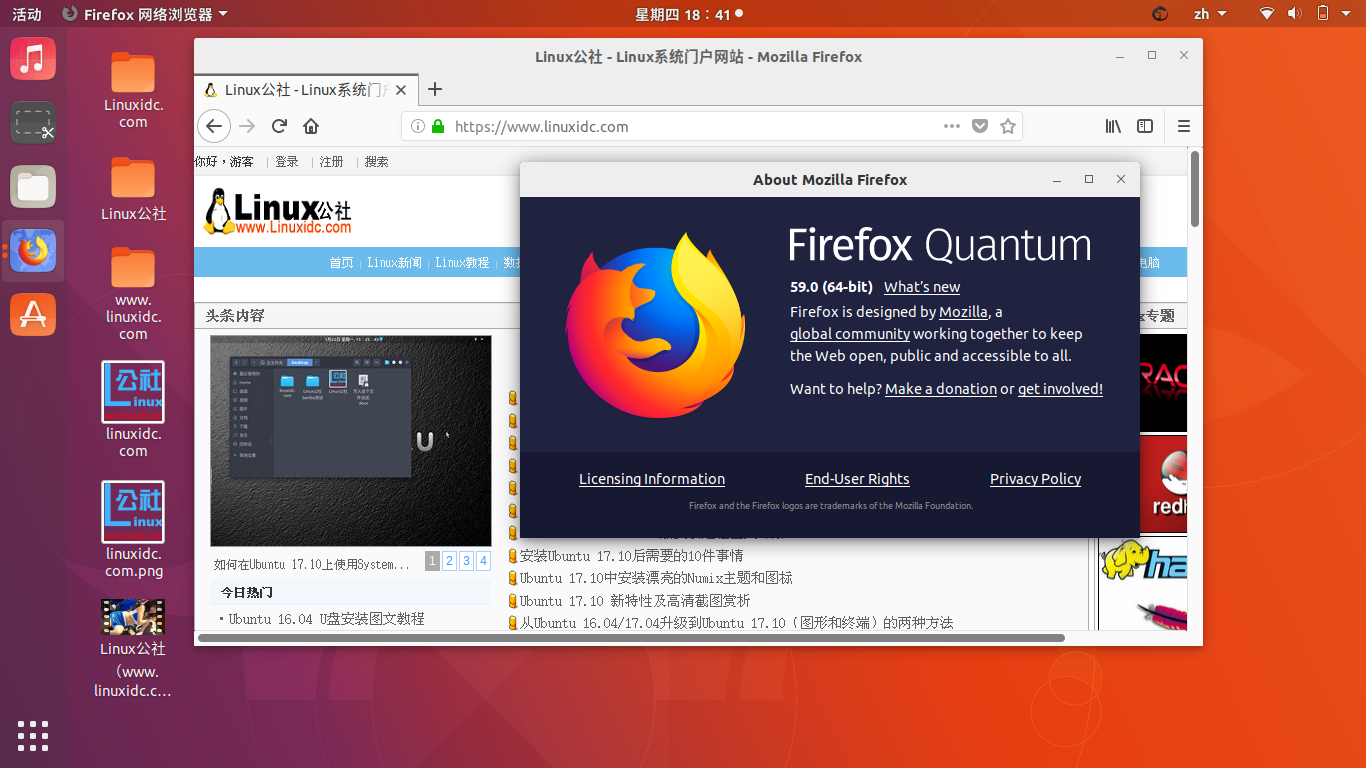Click the headline slideshow image
This screenshot has height=768, width=1366.
tap(351, 440)
